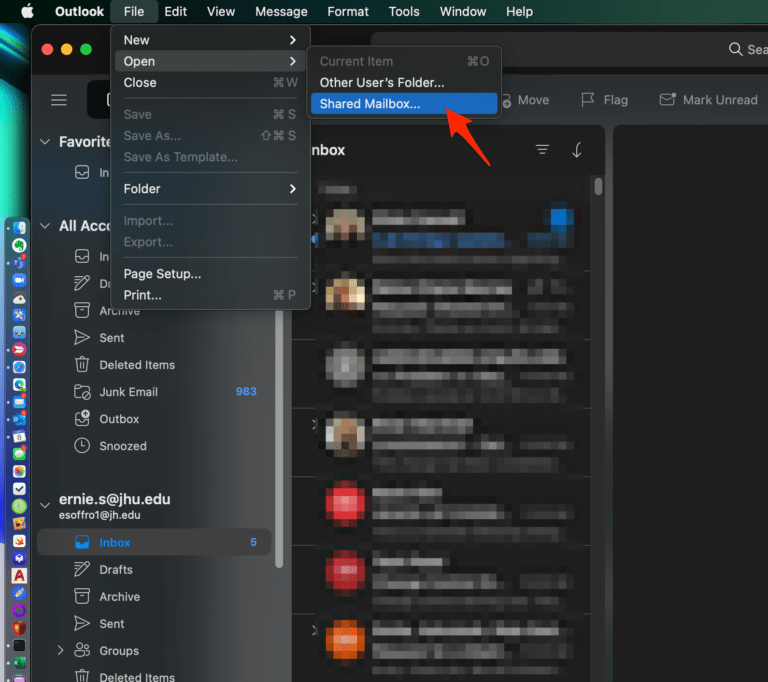The image size is (768, 682).
Task: Open Zoom in the Dock
Action: tap(19, 280)
